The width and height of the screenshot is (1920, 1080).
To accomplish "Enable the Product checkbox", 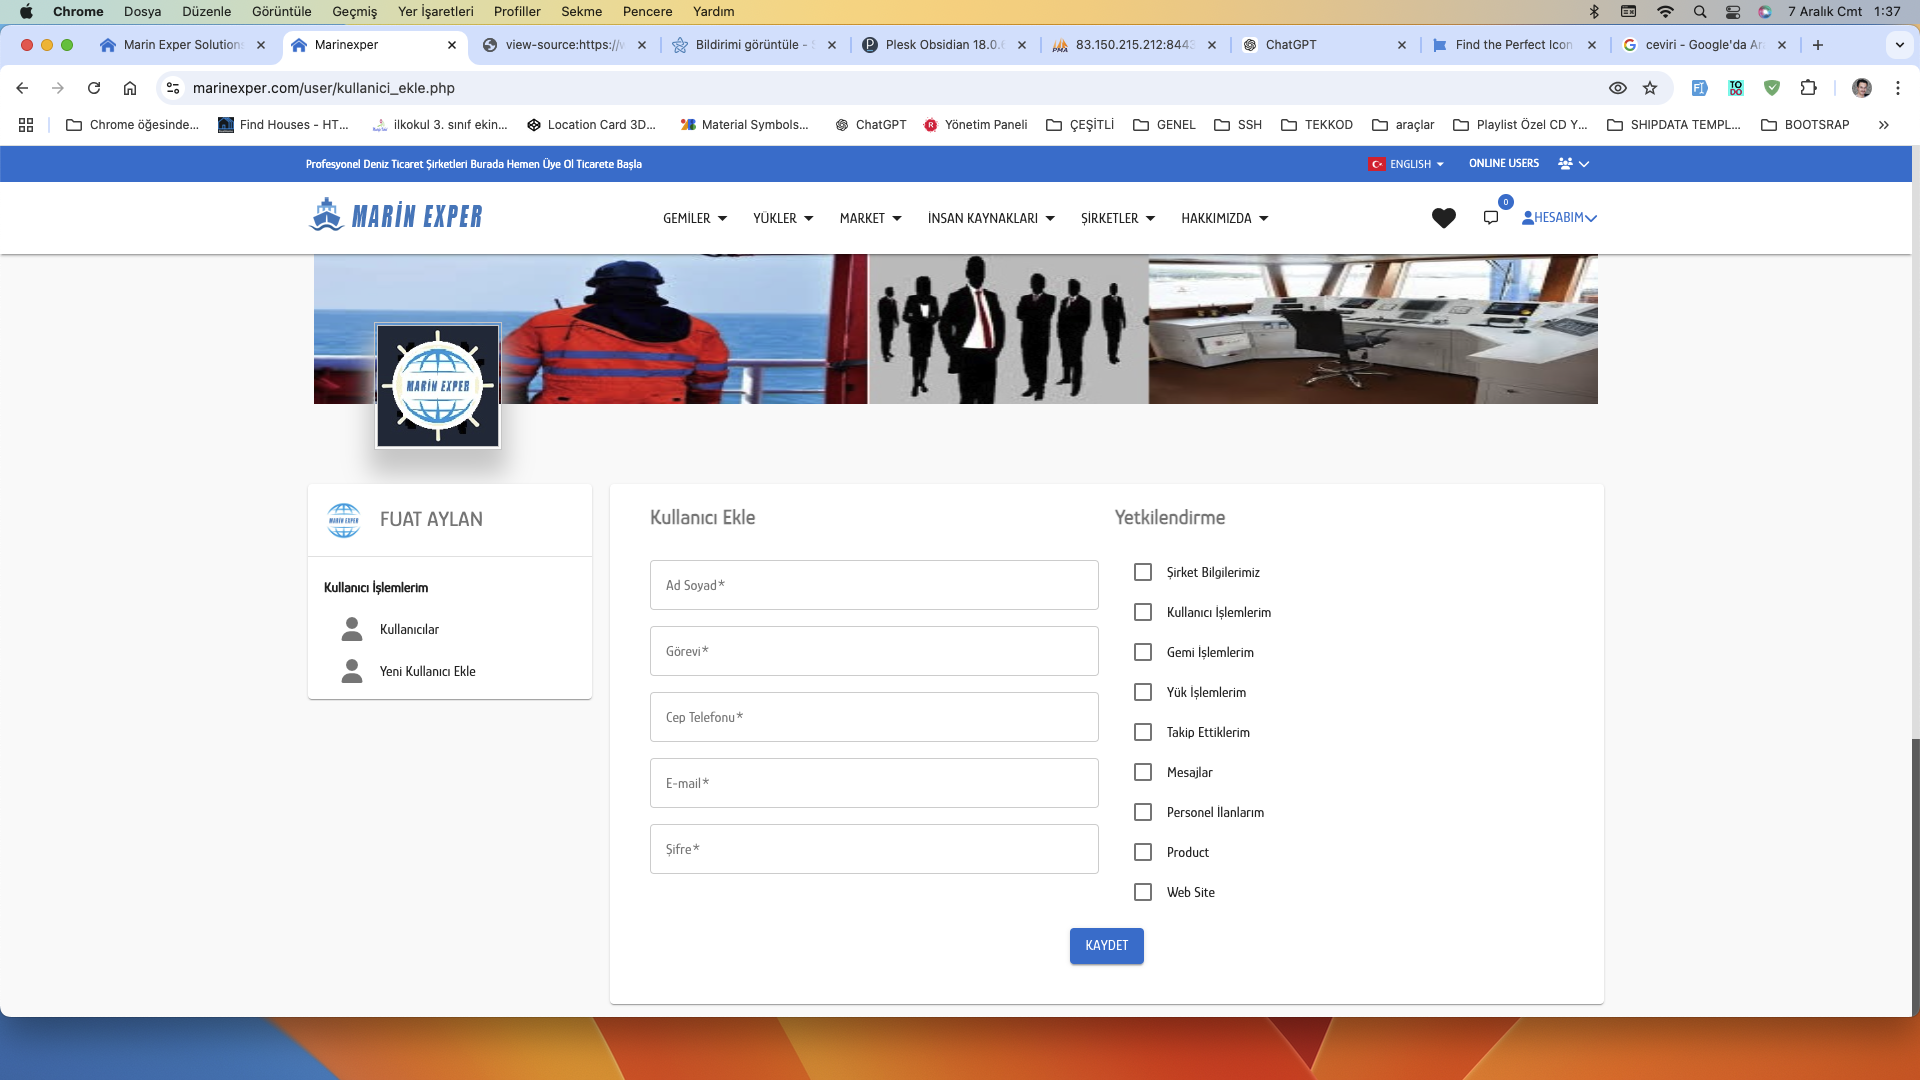I will click(x=1143, y=852).
